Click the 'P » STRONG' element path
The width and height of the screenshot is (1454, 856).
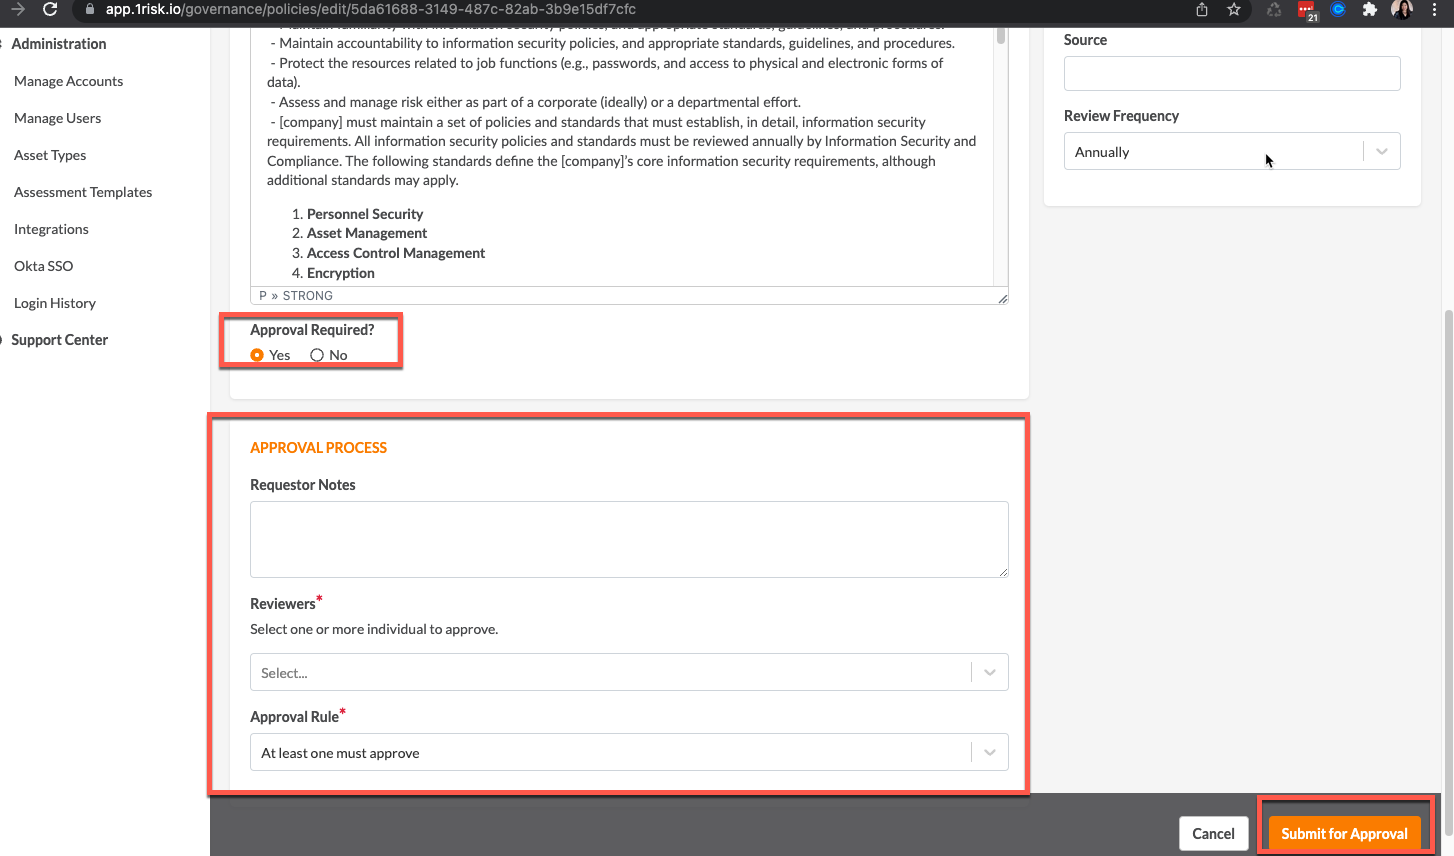coord(296,296)
